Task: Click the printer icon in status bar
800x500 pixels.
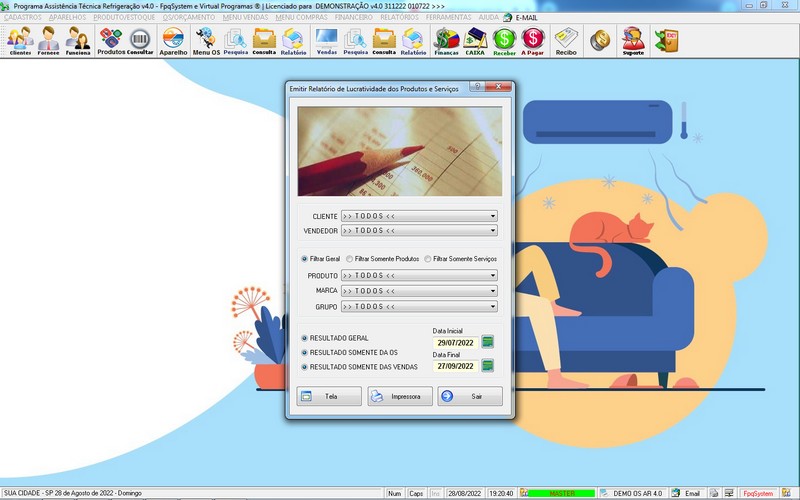Action: pos(714,493)
